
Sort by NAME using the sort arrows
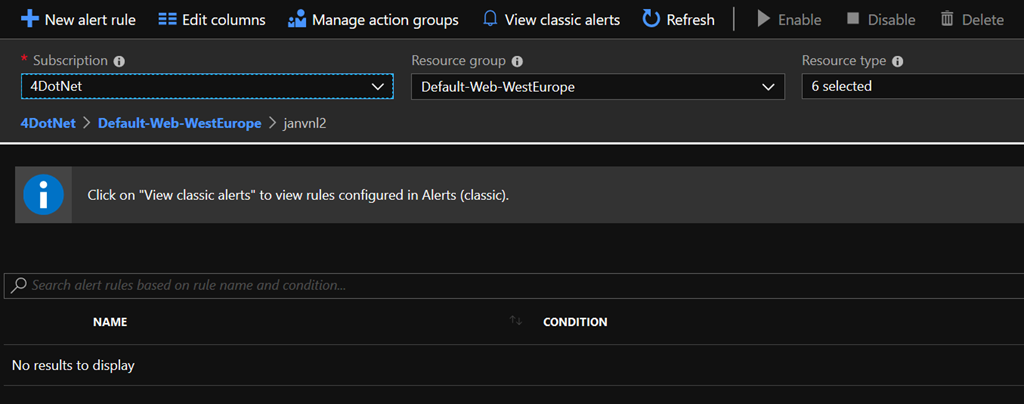516,320
